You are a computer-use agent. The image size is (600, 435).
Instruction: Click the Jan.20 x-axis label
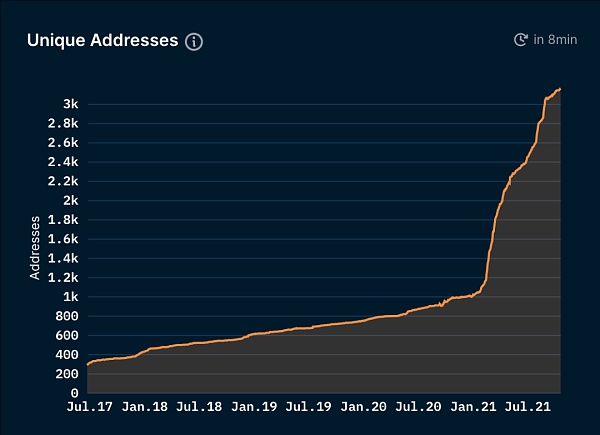pyautogui.click(x=364, y=407)
